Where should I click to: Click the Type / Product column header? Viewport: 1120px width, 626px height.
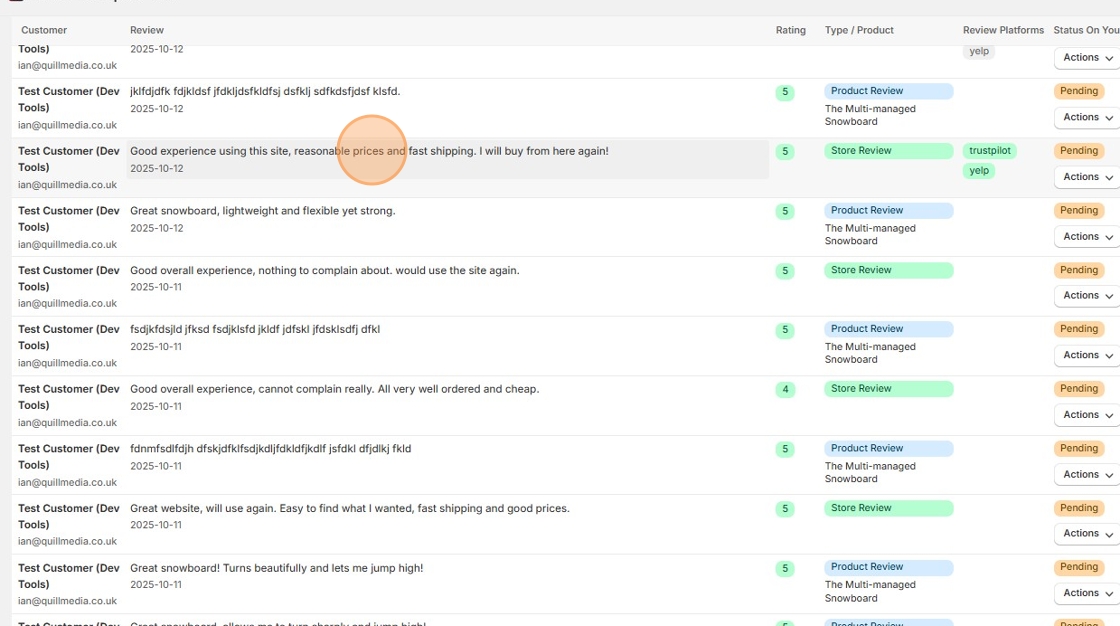tap(859, 30)
